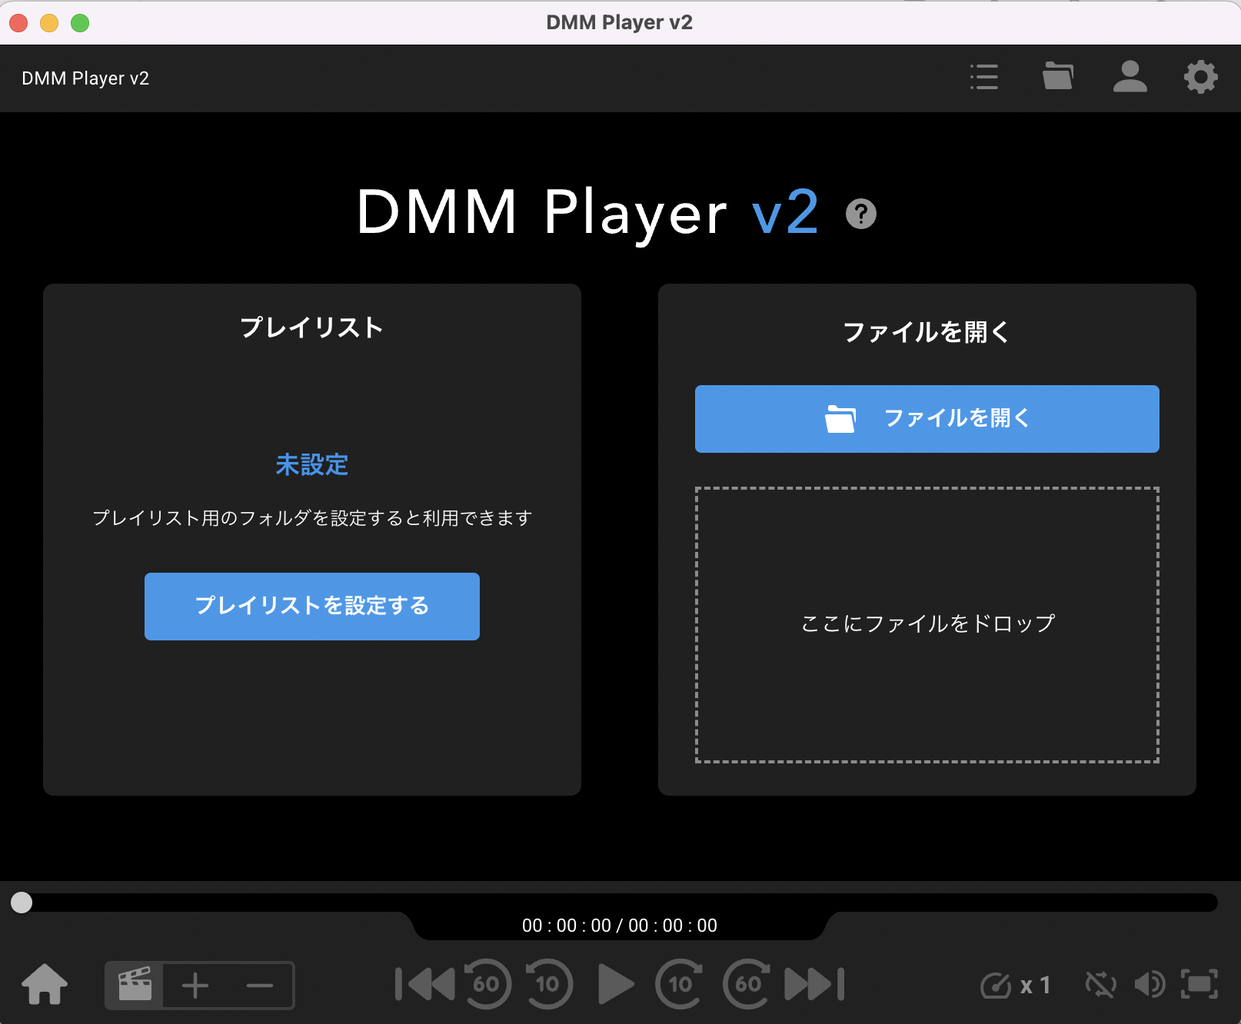Skip to next track
The image size is (1241, 1024).
[814, 984]
